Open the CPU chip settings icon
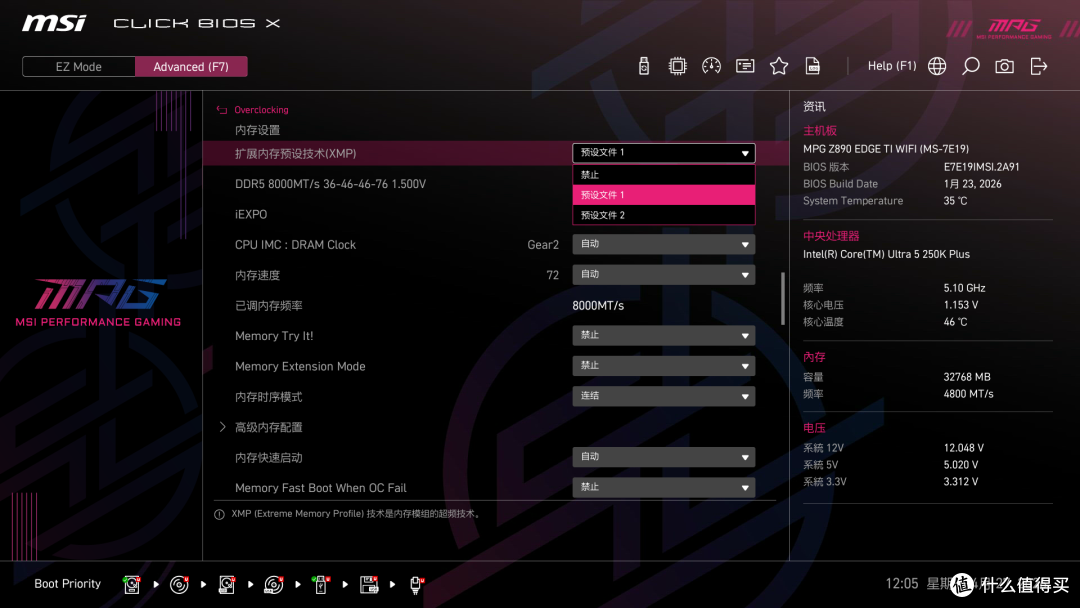1080x608 pixels. point(677,66)
